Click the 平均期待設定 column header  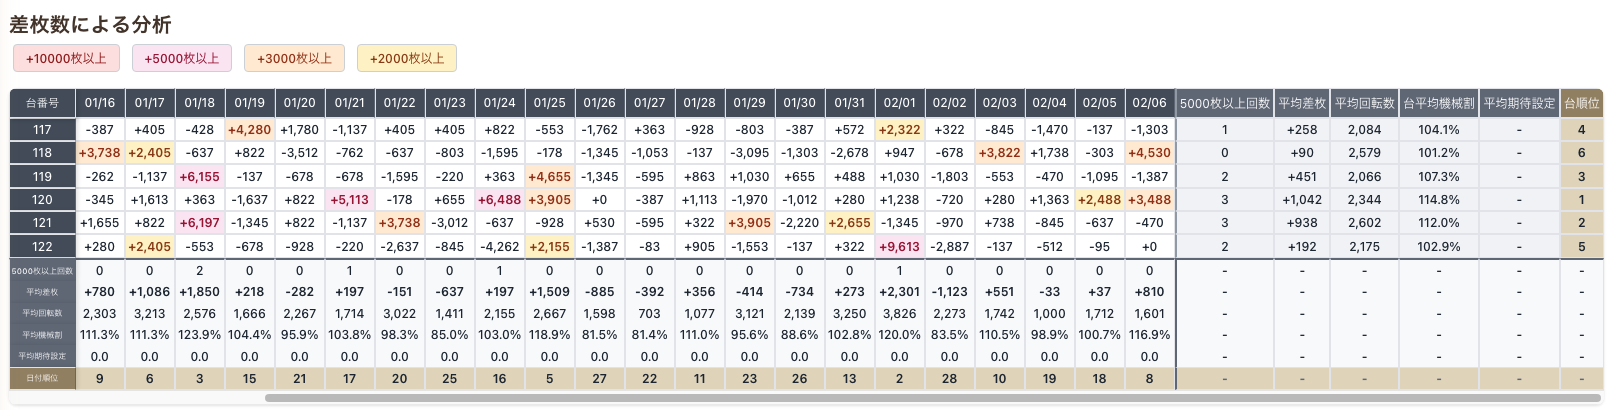[x=1519, y=103]
